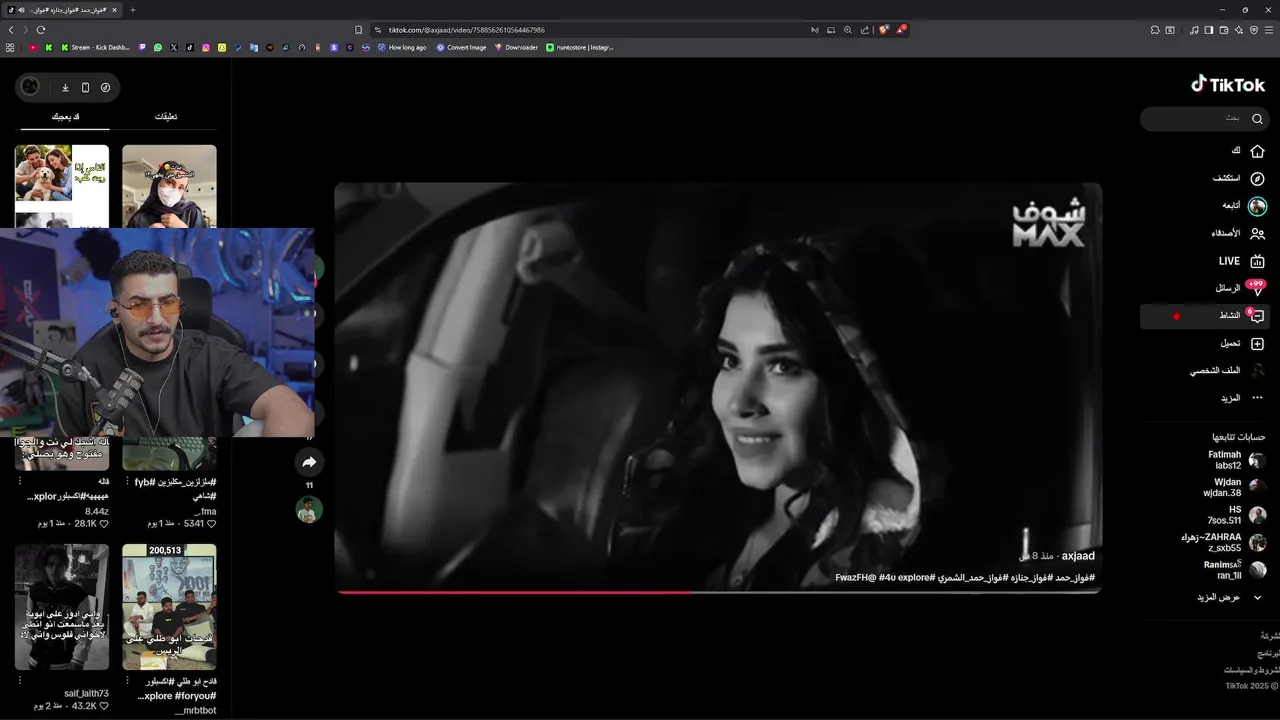Screen dimensions: 1280x720
Task: Open the Upload plus icon
Action: (1257, 343)
